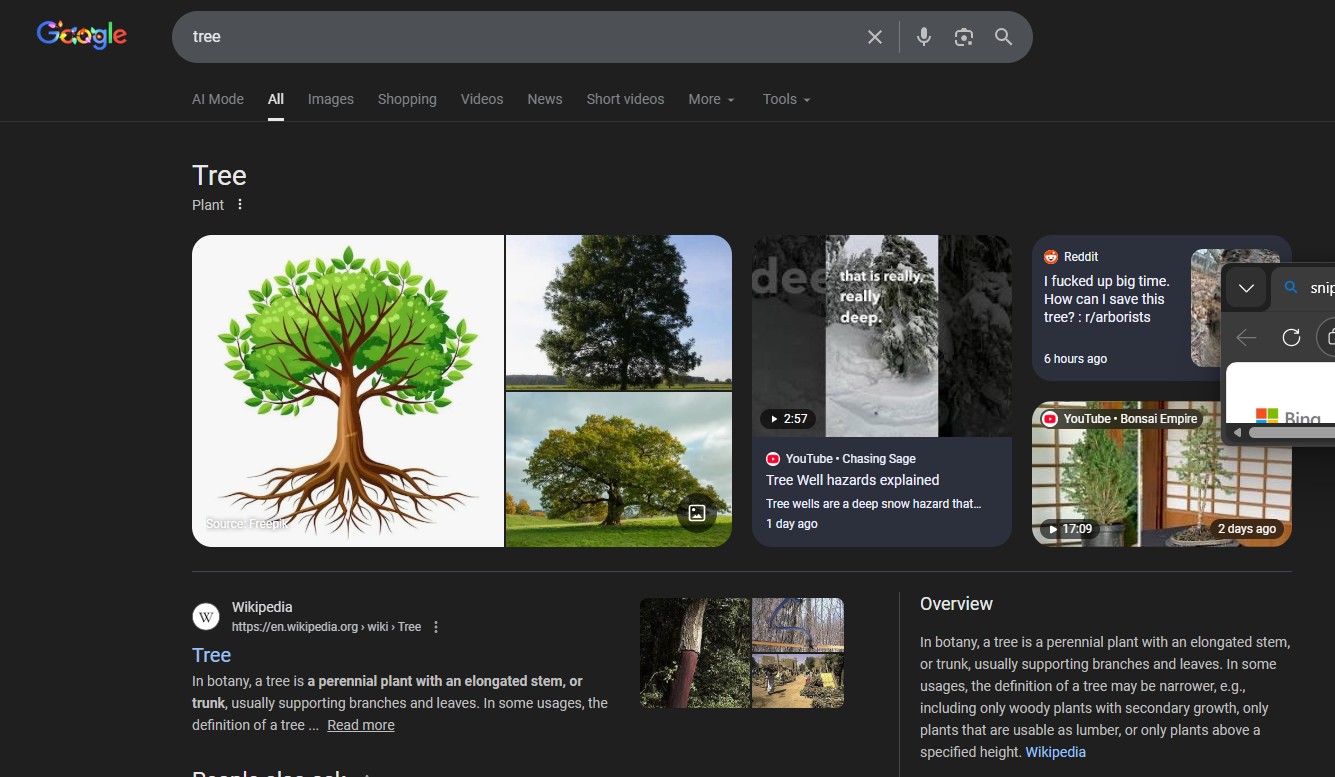Screen dimensions: 1335x777
Task: Open the view-images icon on tree photos
Action: coord(697,514)
